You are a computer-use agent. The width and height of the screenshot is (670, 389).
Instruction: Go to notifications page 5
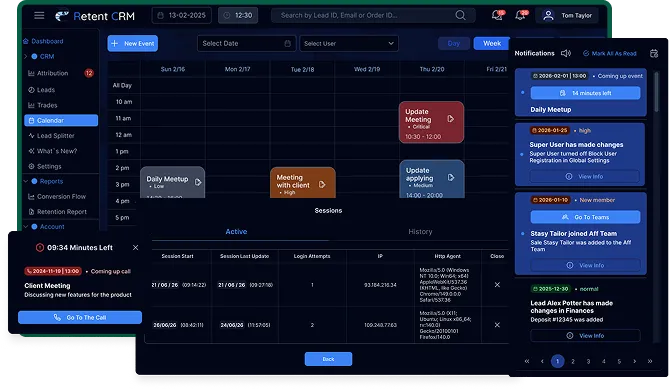[x=619, y=361]
